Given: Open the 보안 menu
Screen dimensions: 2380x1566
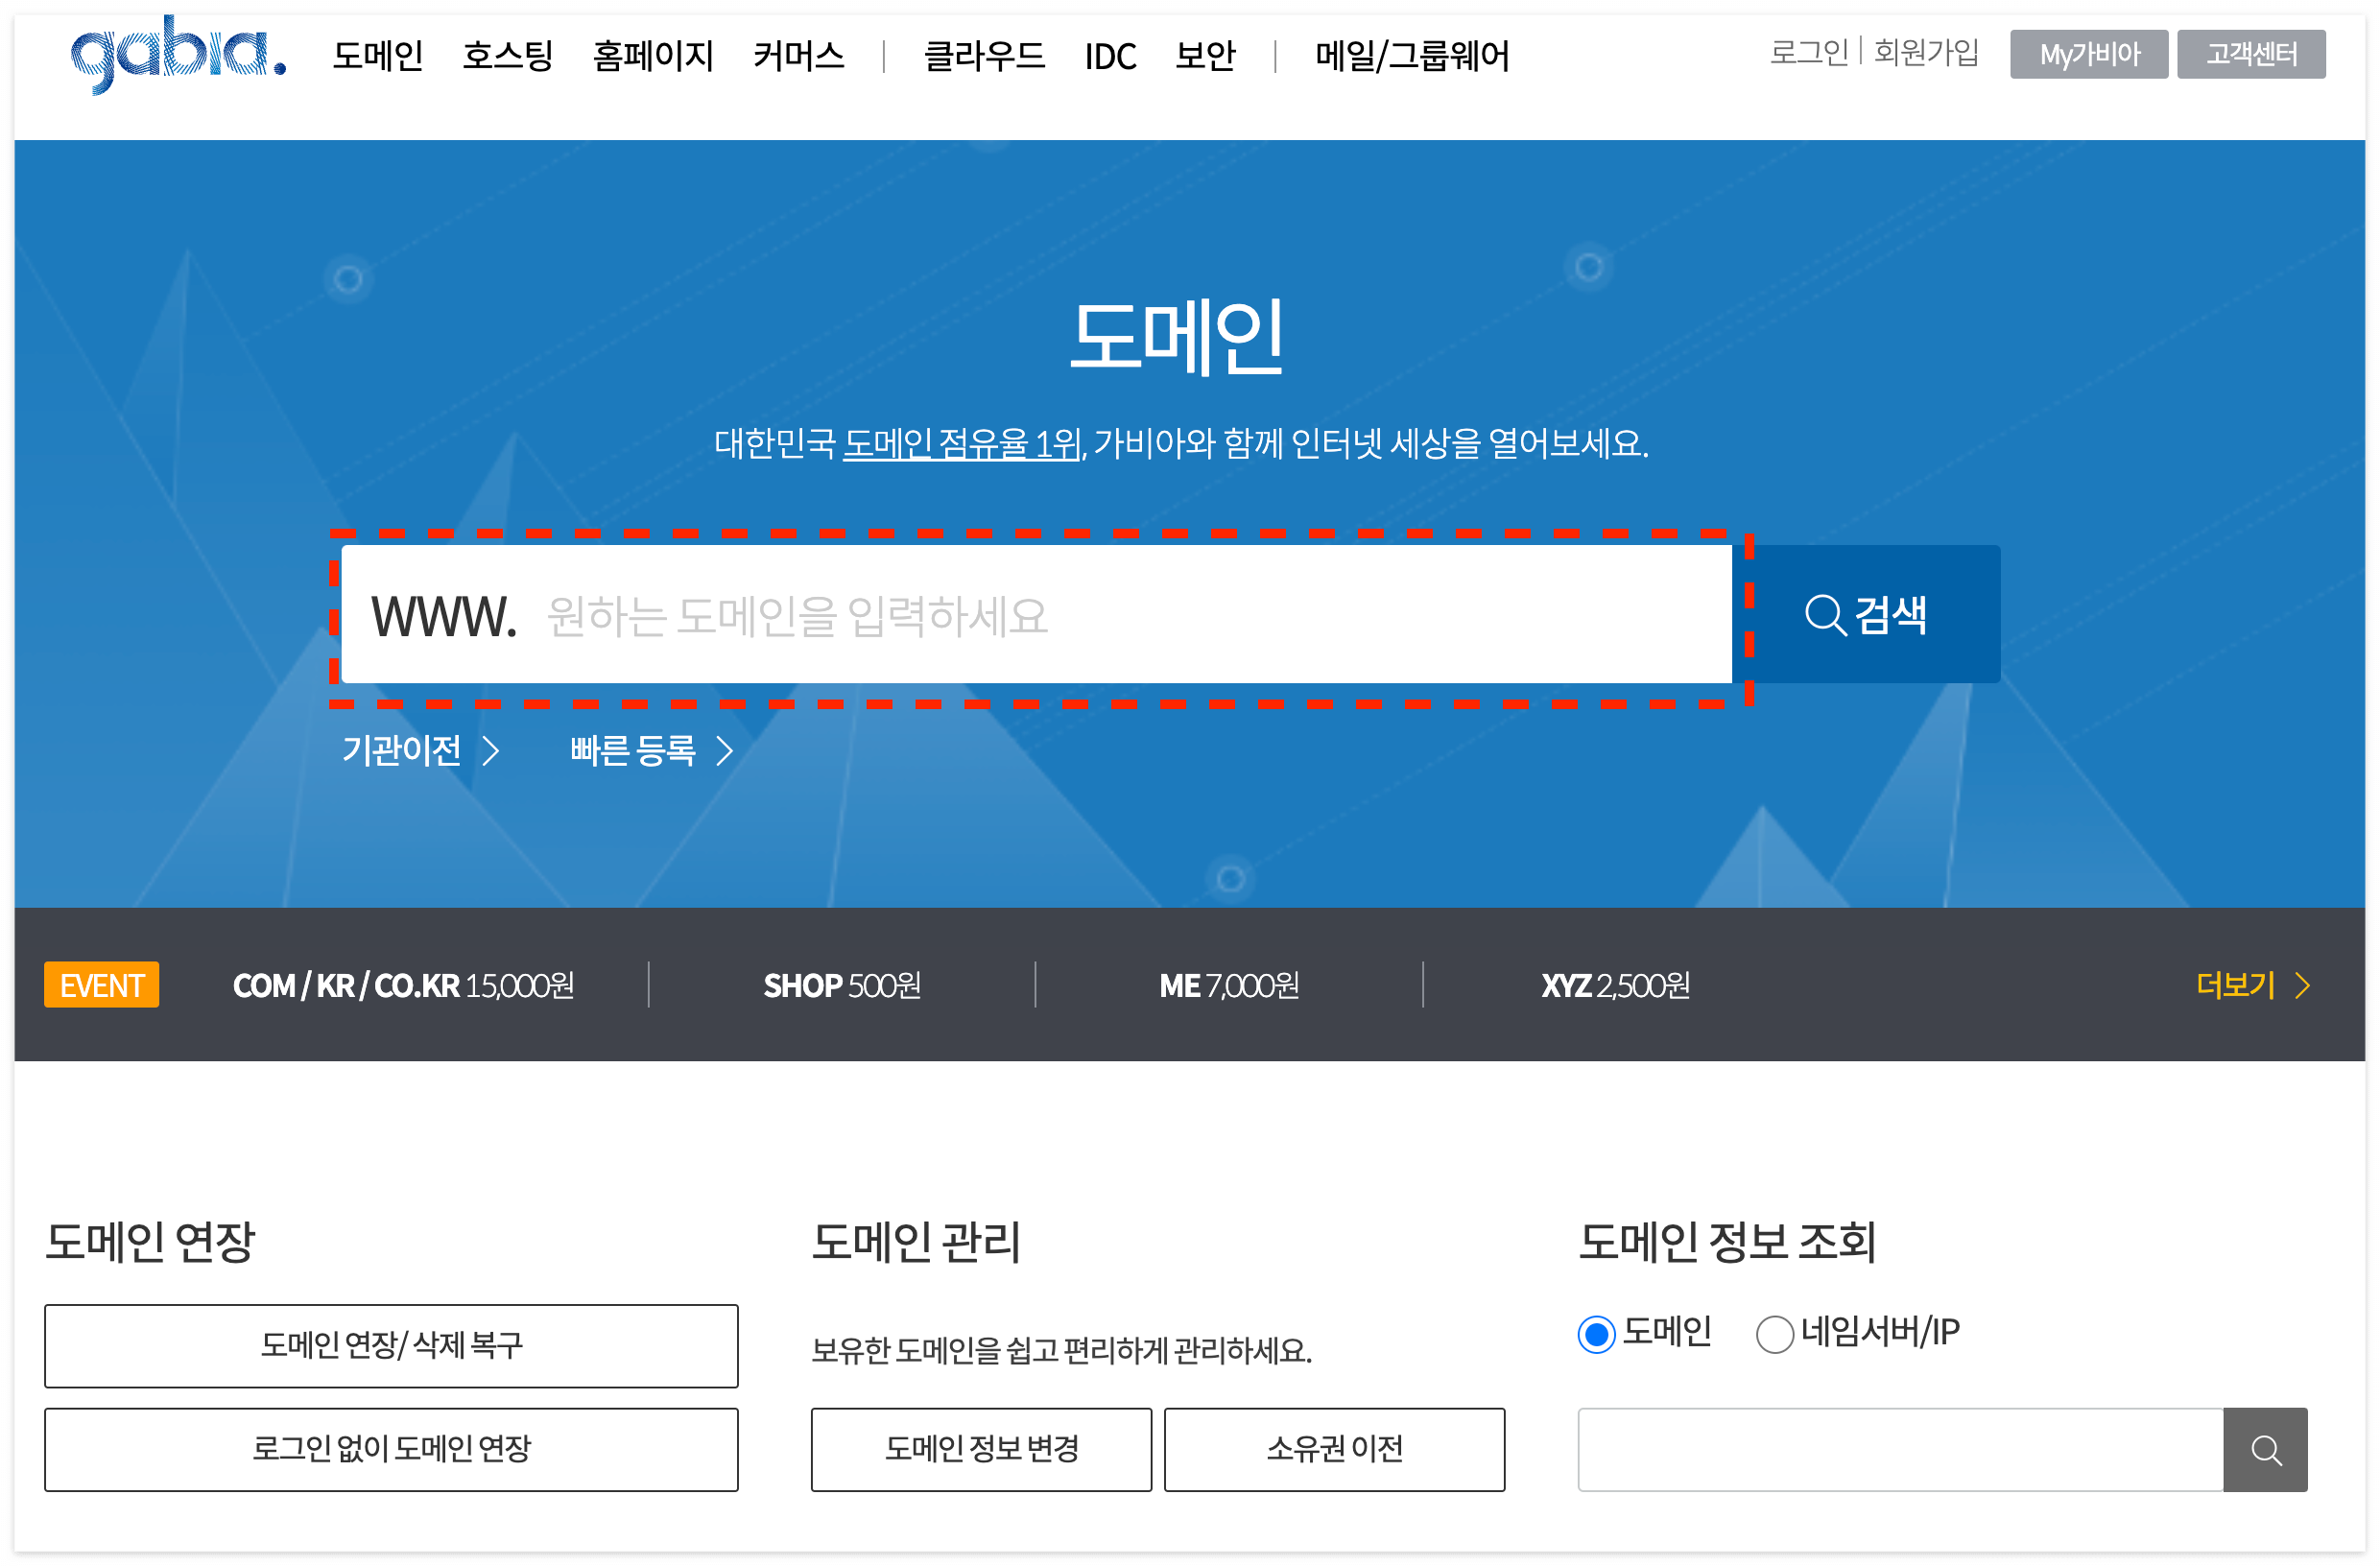Looking at the screenshot, I should [x=1205, y=55].
